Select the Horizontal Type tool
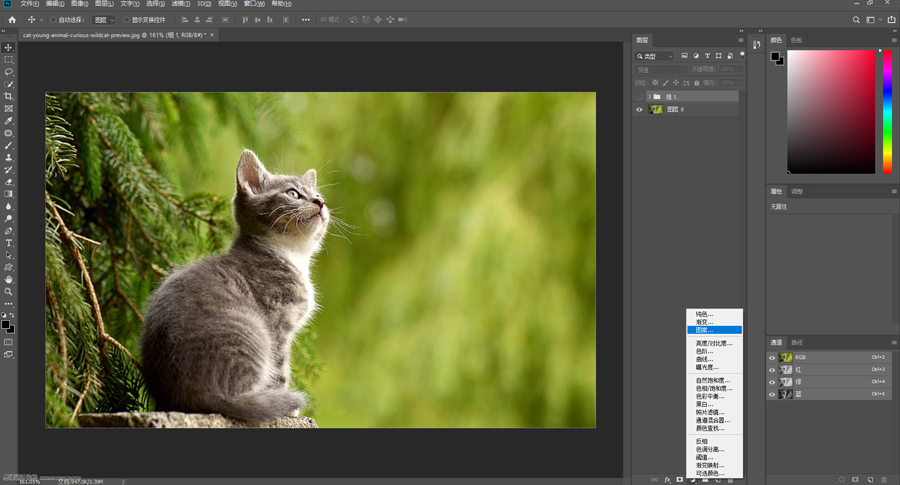The height and width of the screenshot is (485, 900). (x=9, y=243)
